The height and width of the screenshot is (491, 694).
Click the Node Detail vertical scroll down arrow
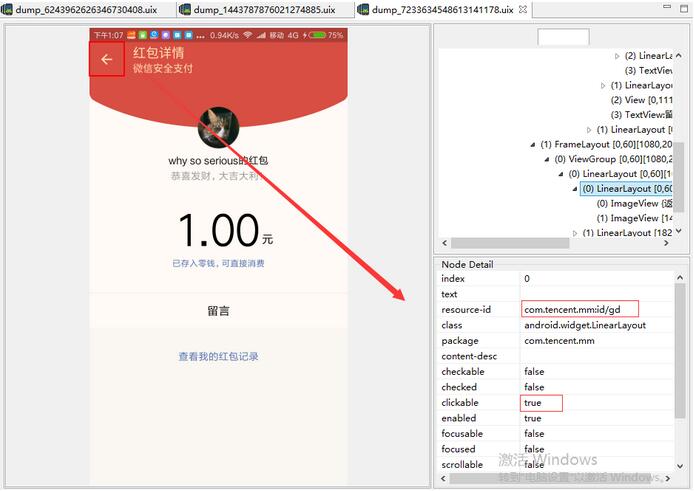[x=680, y=466]
